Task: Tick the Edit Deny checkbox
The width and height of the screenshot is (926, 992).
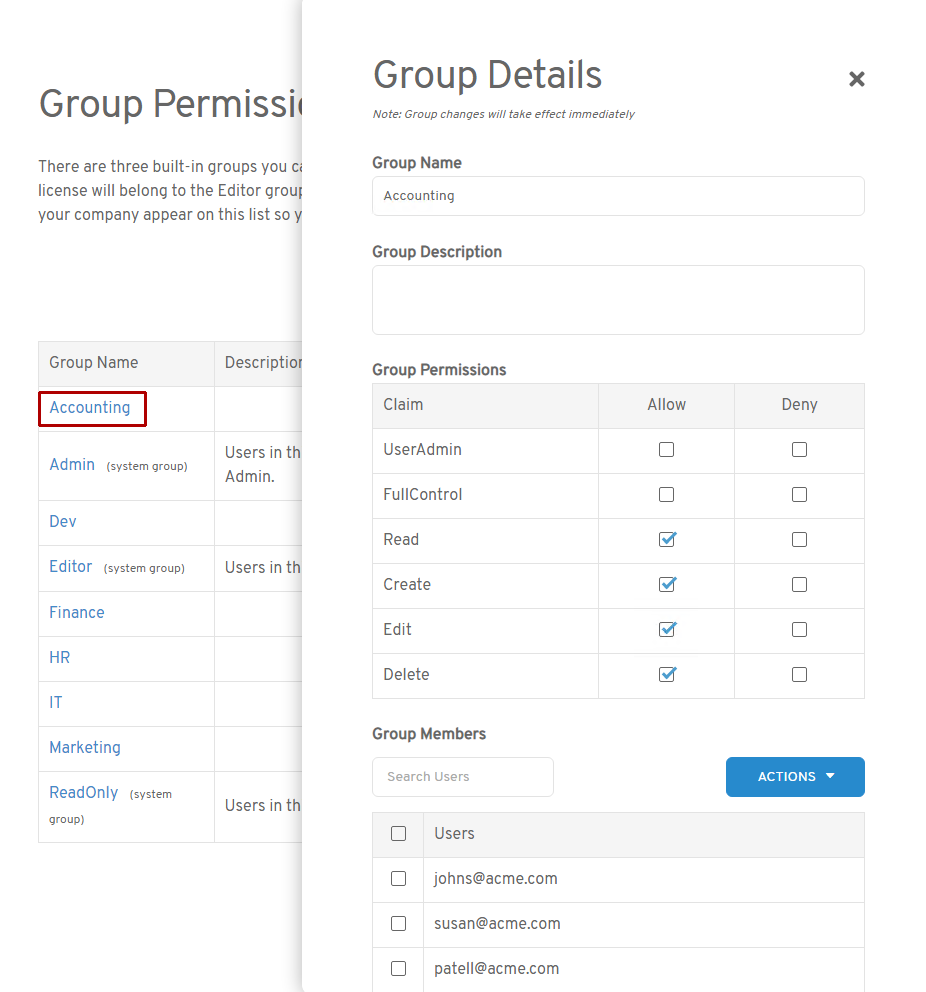Action: tap(799, 630)
